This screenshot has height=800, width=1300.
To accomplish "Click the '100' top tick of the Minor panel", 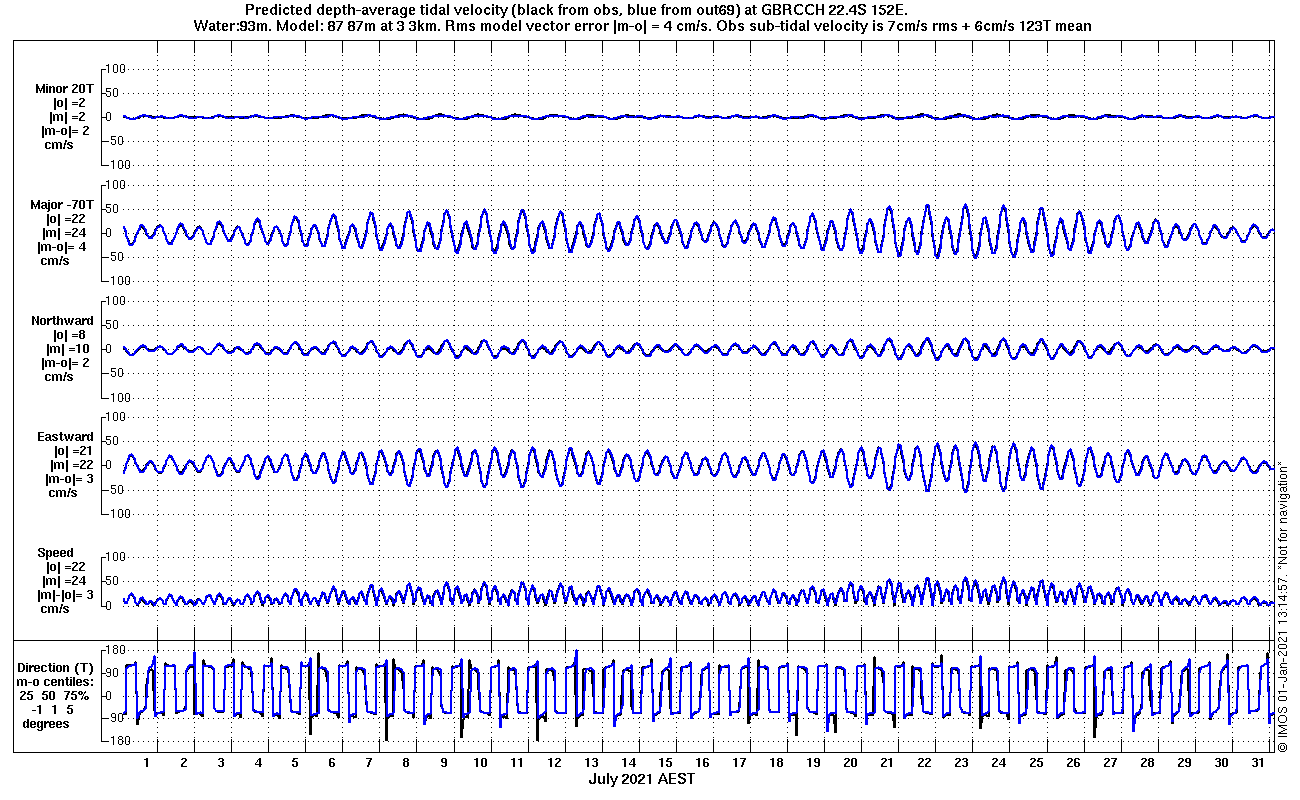I will click(114, 69).
